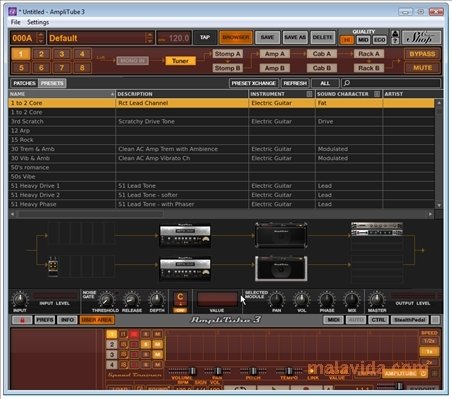Open the File menu
The width and height of the screenshot is (452, 399).
(15, 22)
